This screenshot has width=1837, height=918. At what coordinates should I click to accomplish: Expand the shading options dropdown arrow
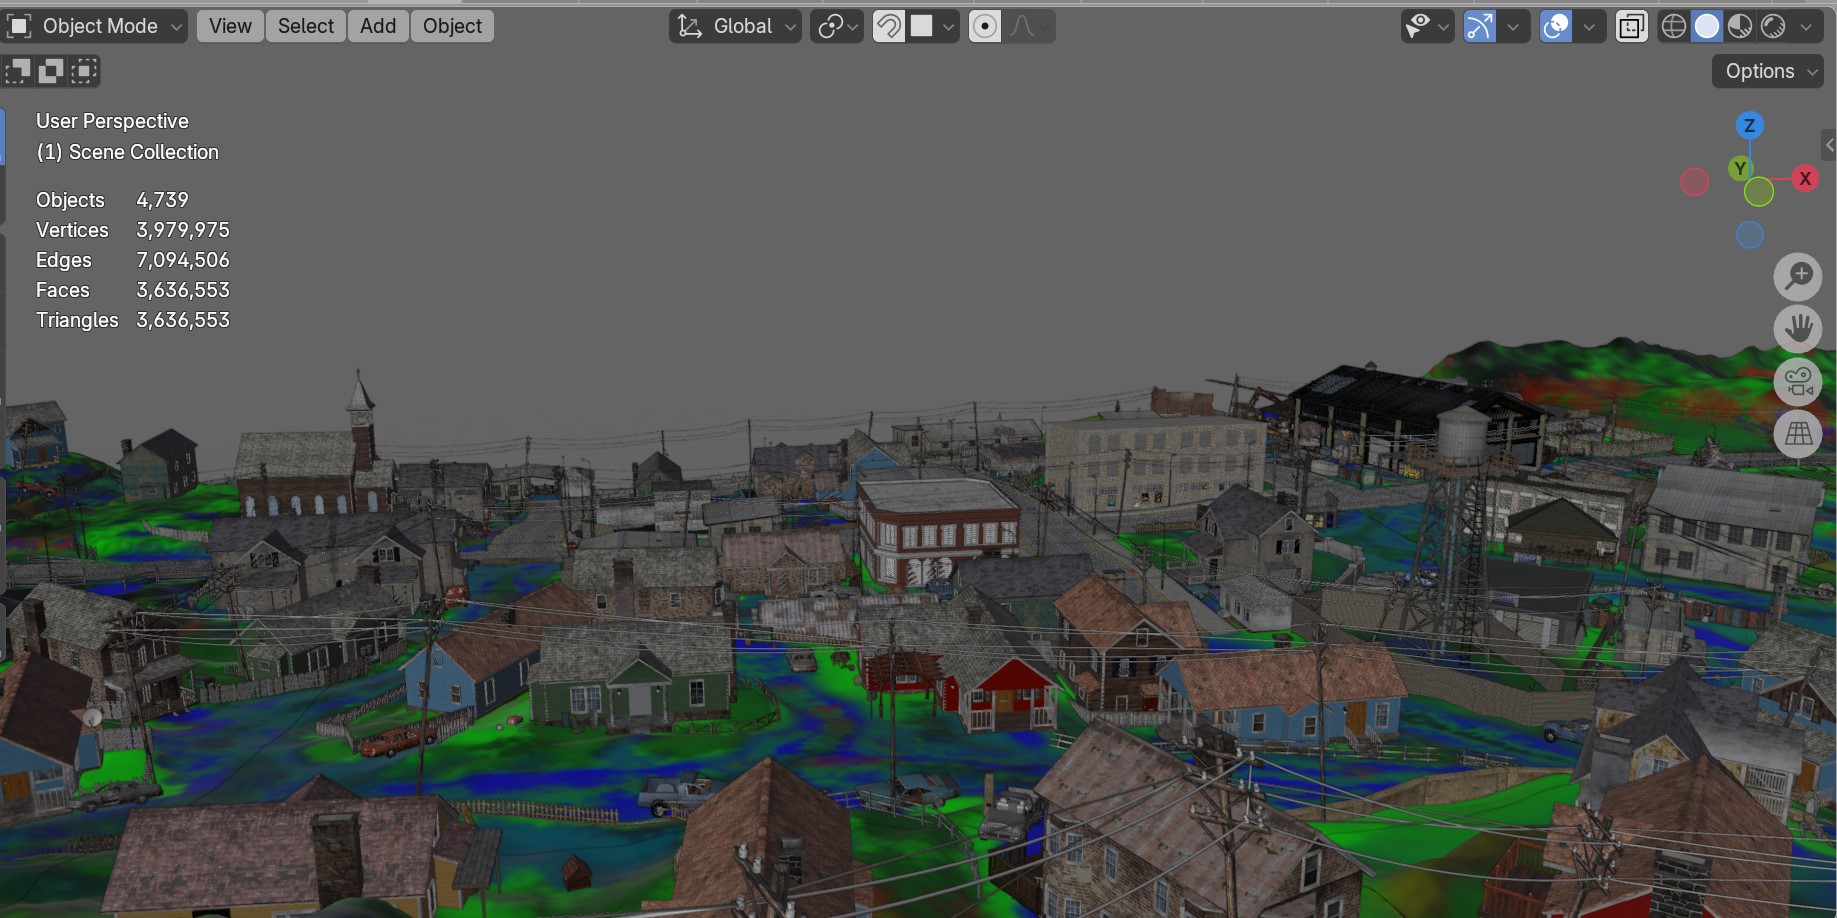click(x=1806, y=26)
